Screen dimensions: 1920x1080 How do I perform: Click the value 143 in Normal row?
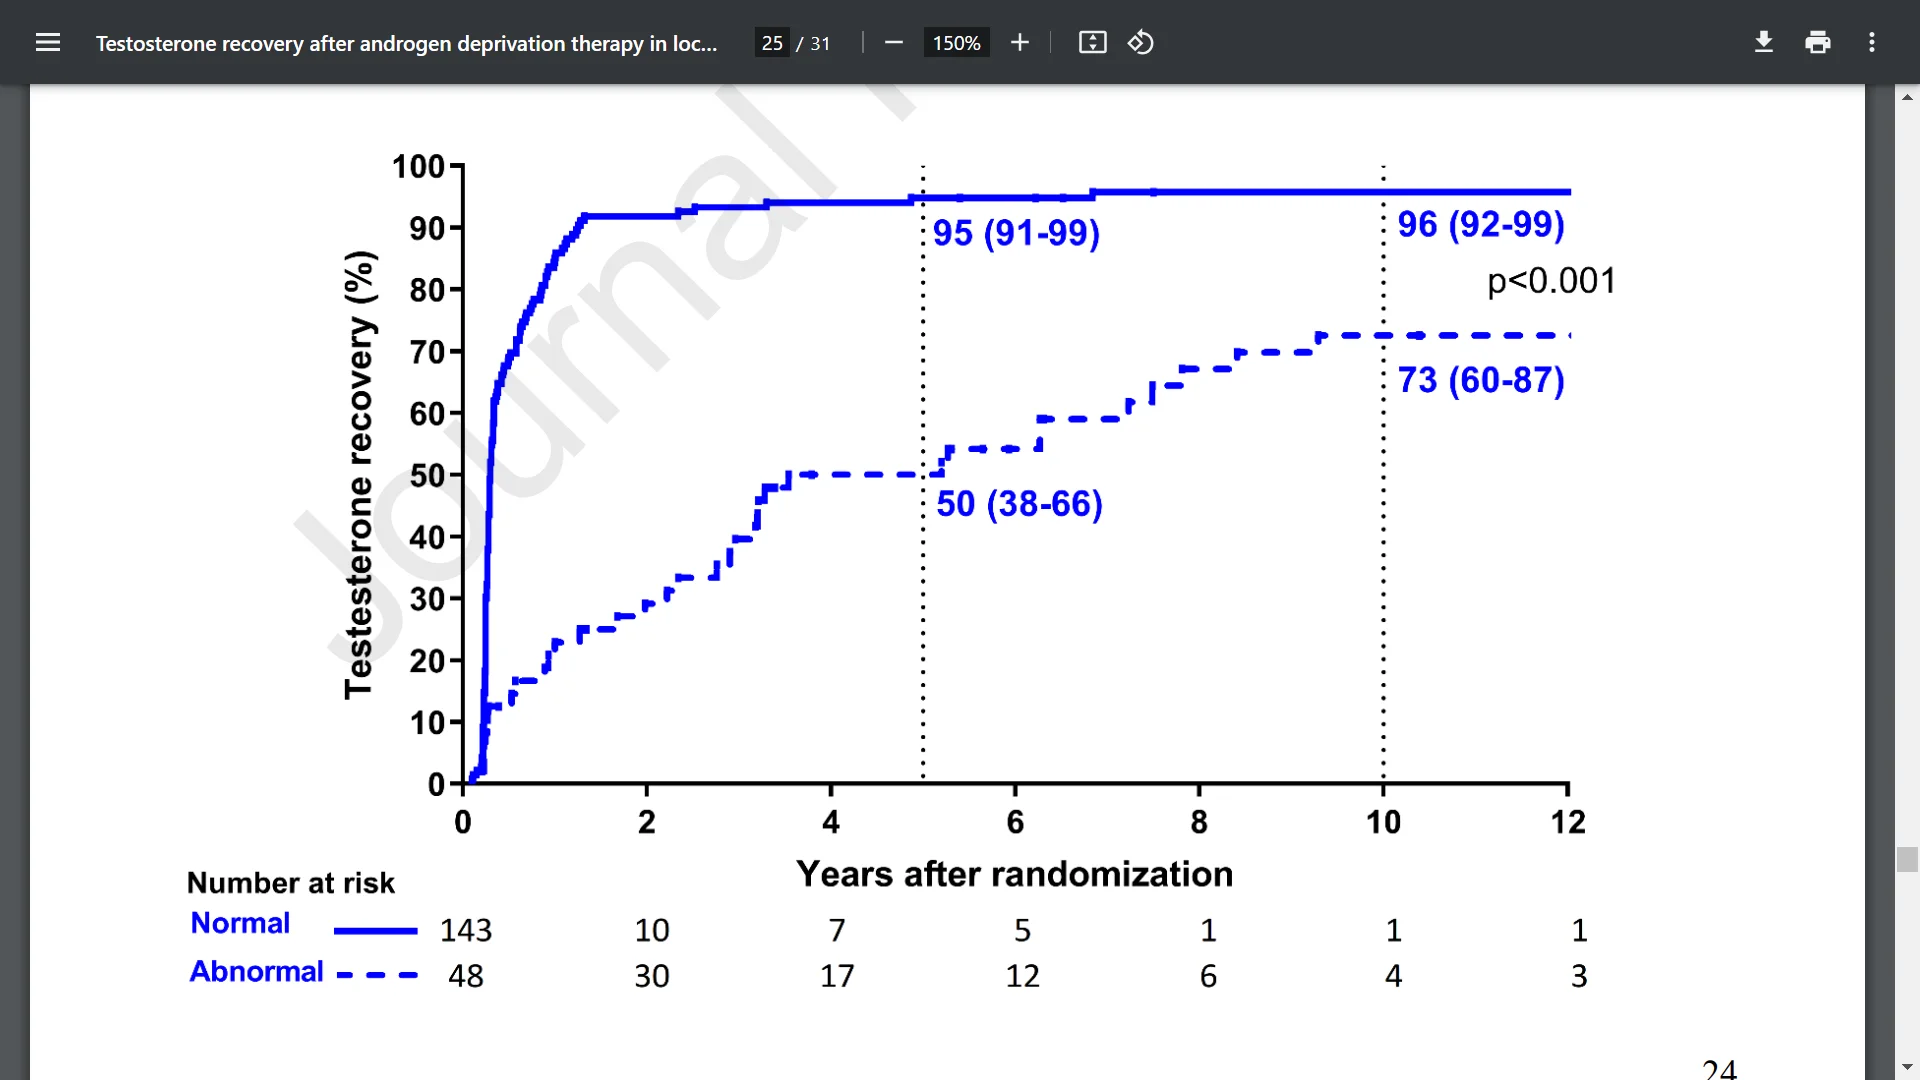coord(466,931)
